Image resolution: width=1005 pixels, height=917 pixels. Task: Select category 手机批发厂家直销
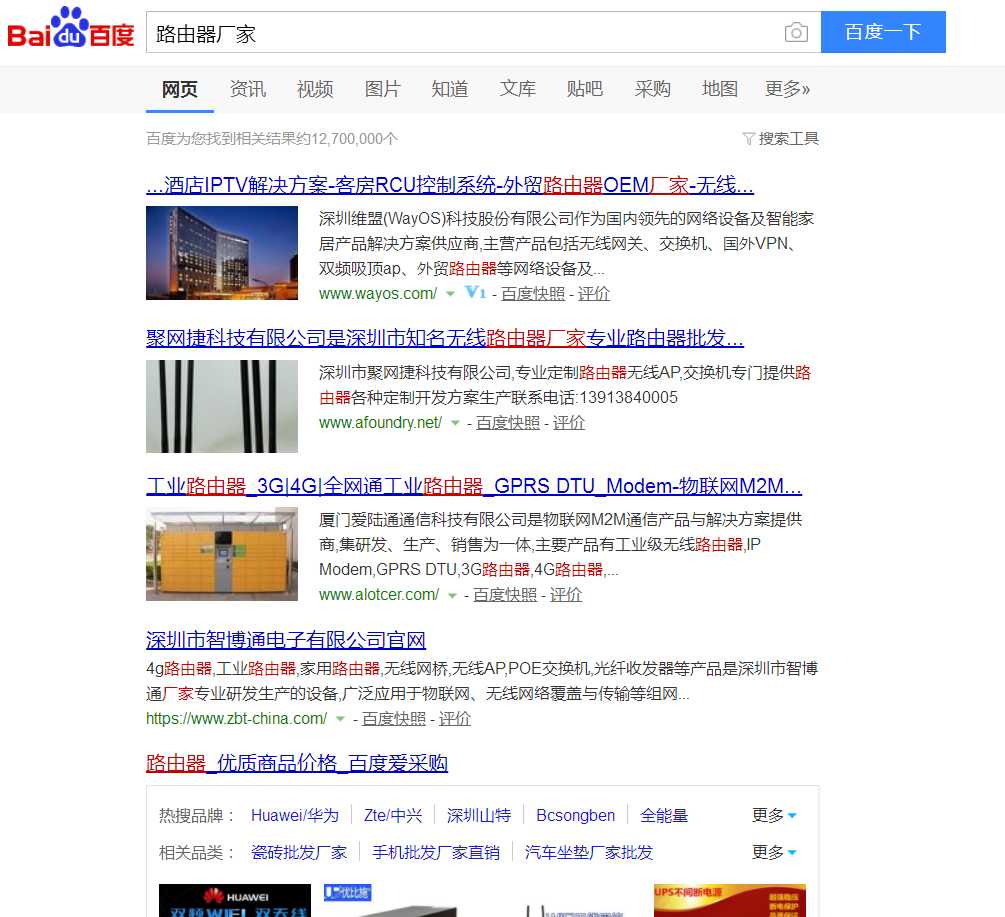(436, 852)
